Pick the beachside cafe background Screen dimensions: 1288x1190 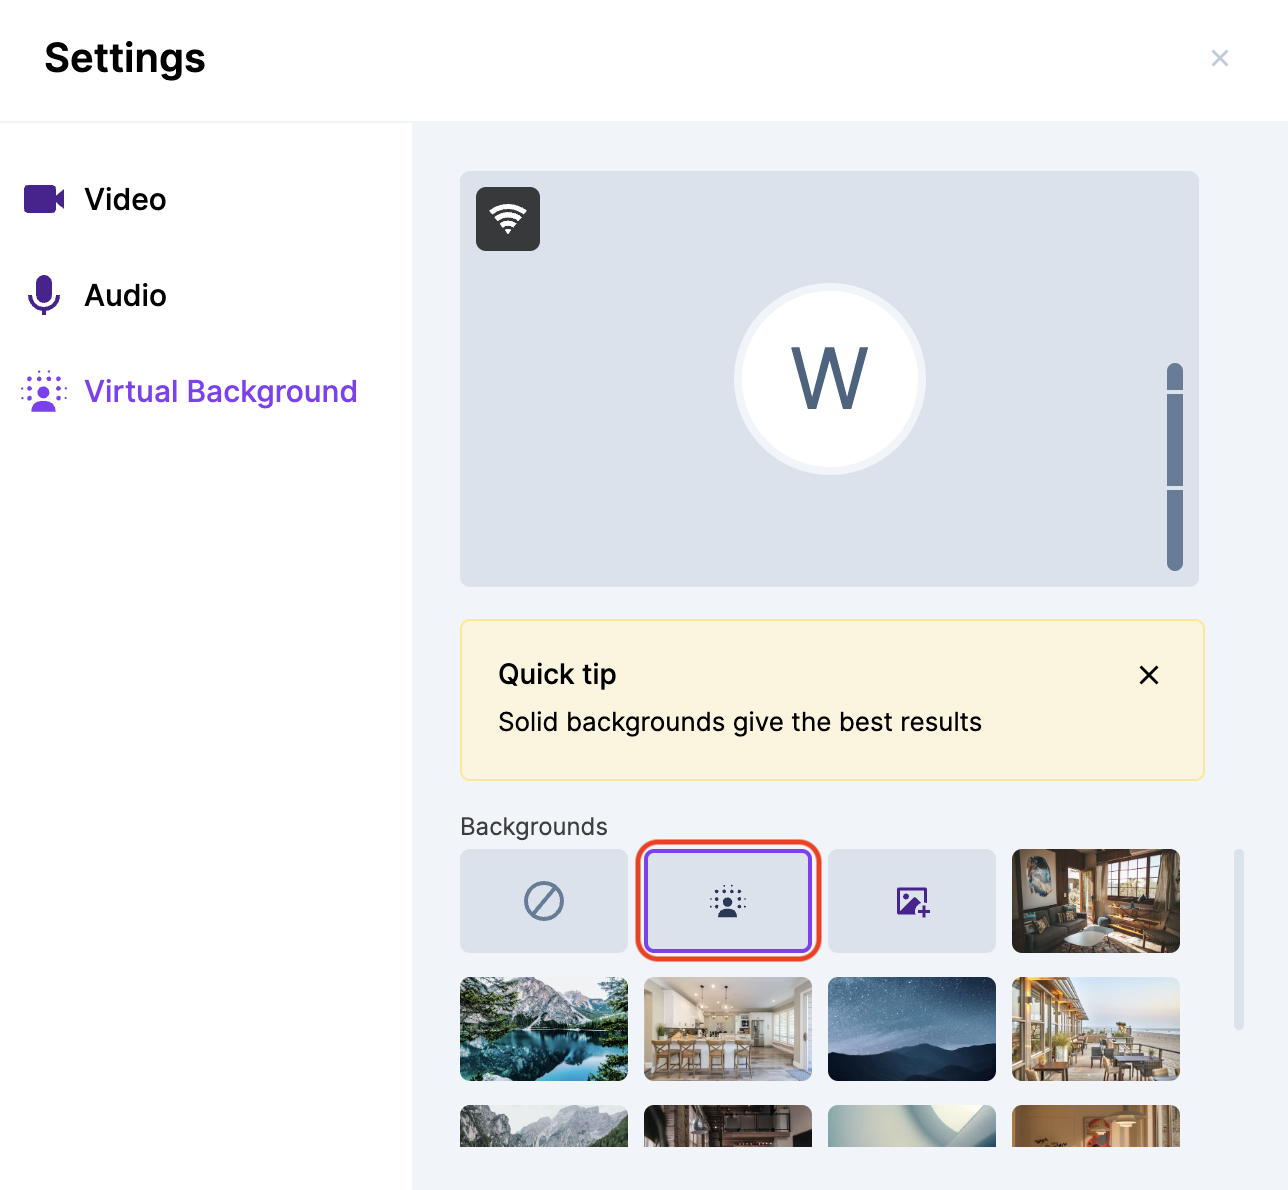[x=1095, y=1029]
